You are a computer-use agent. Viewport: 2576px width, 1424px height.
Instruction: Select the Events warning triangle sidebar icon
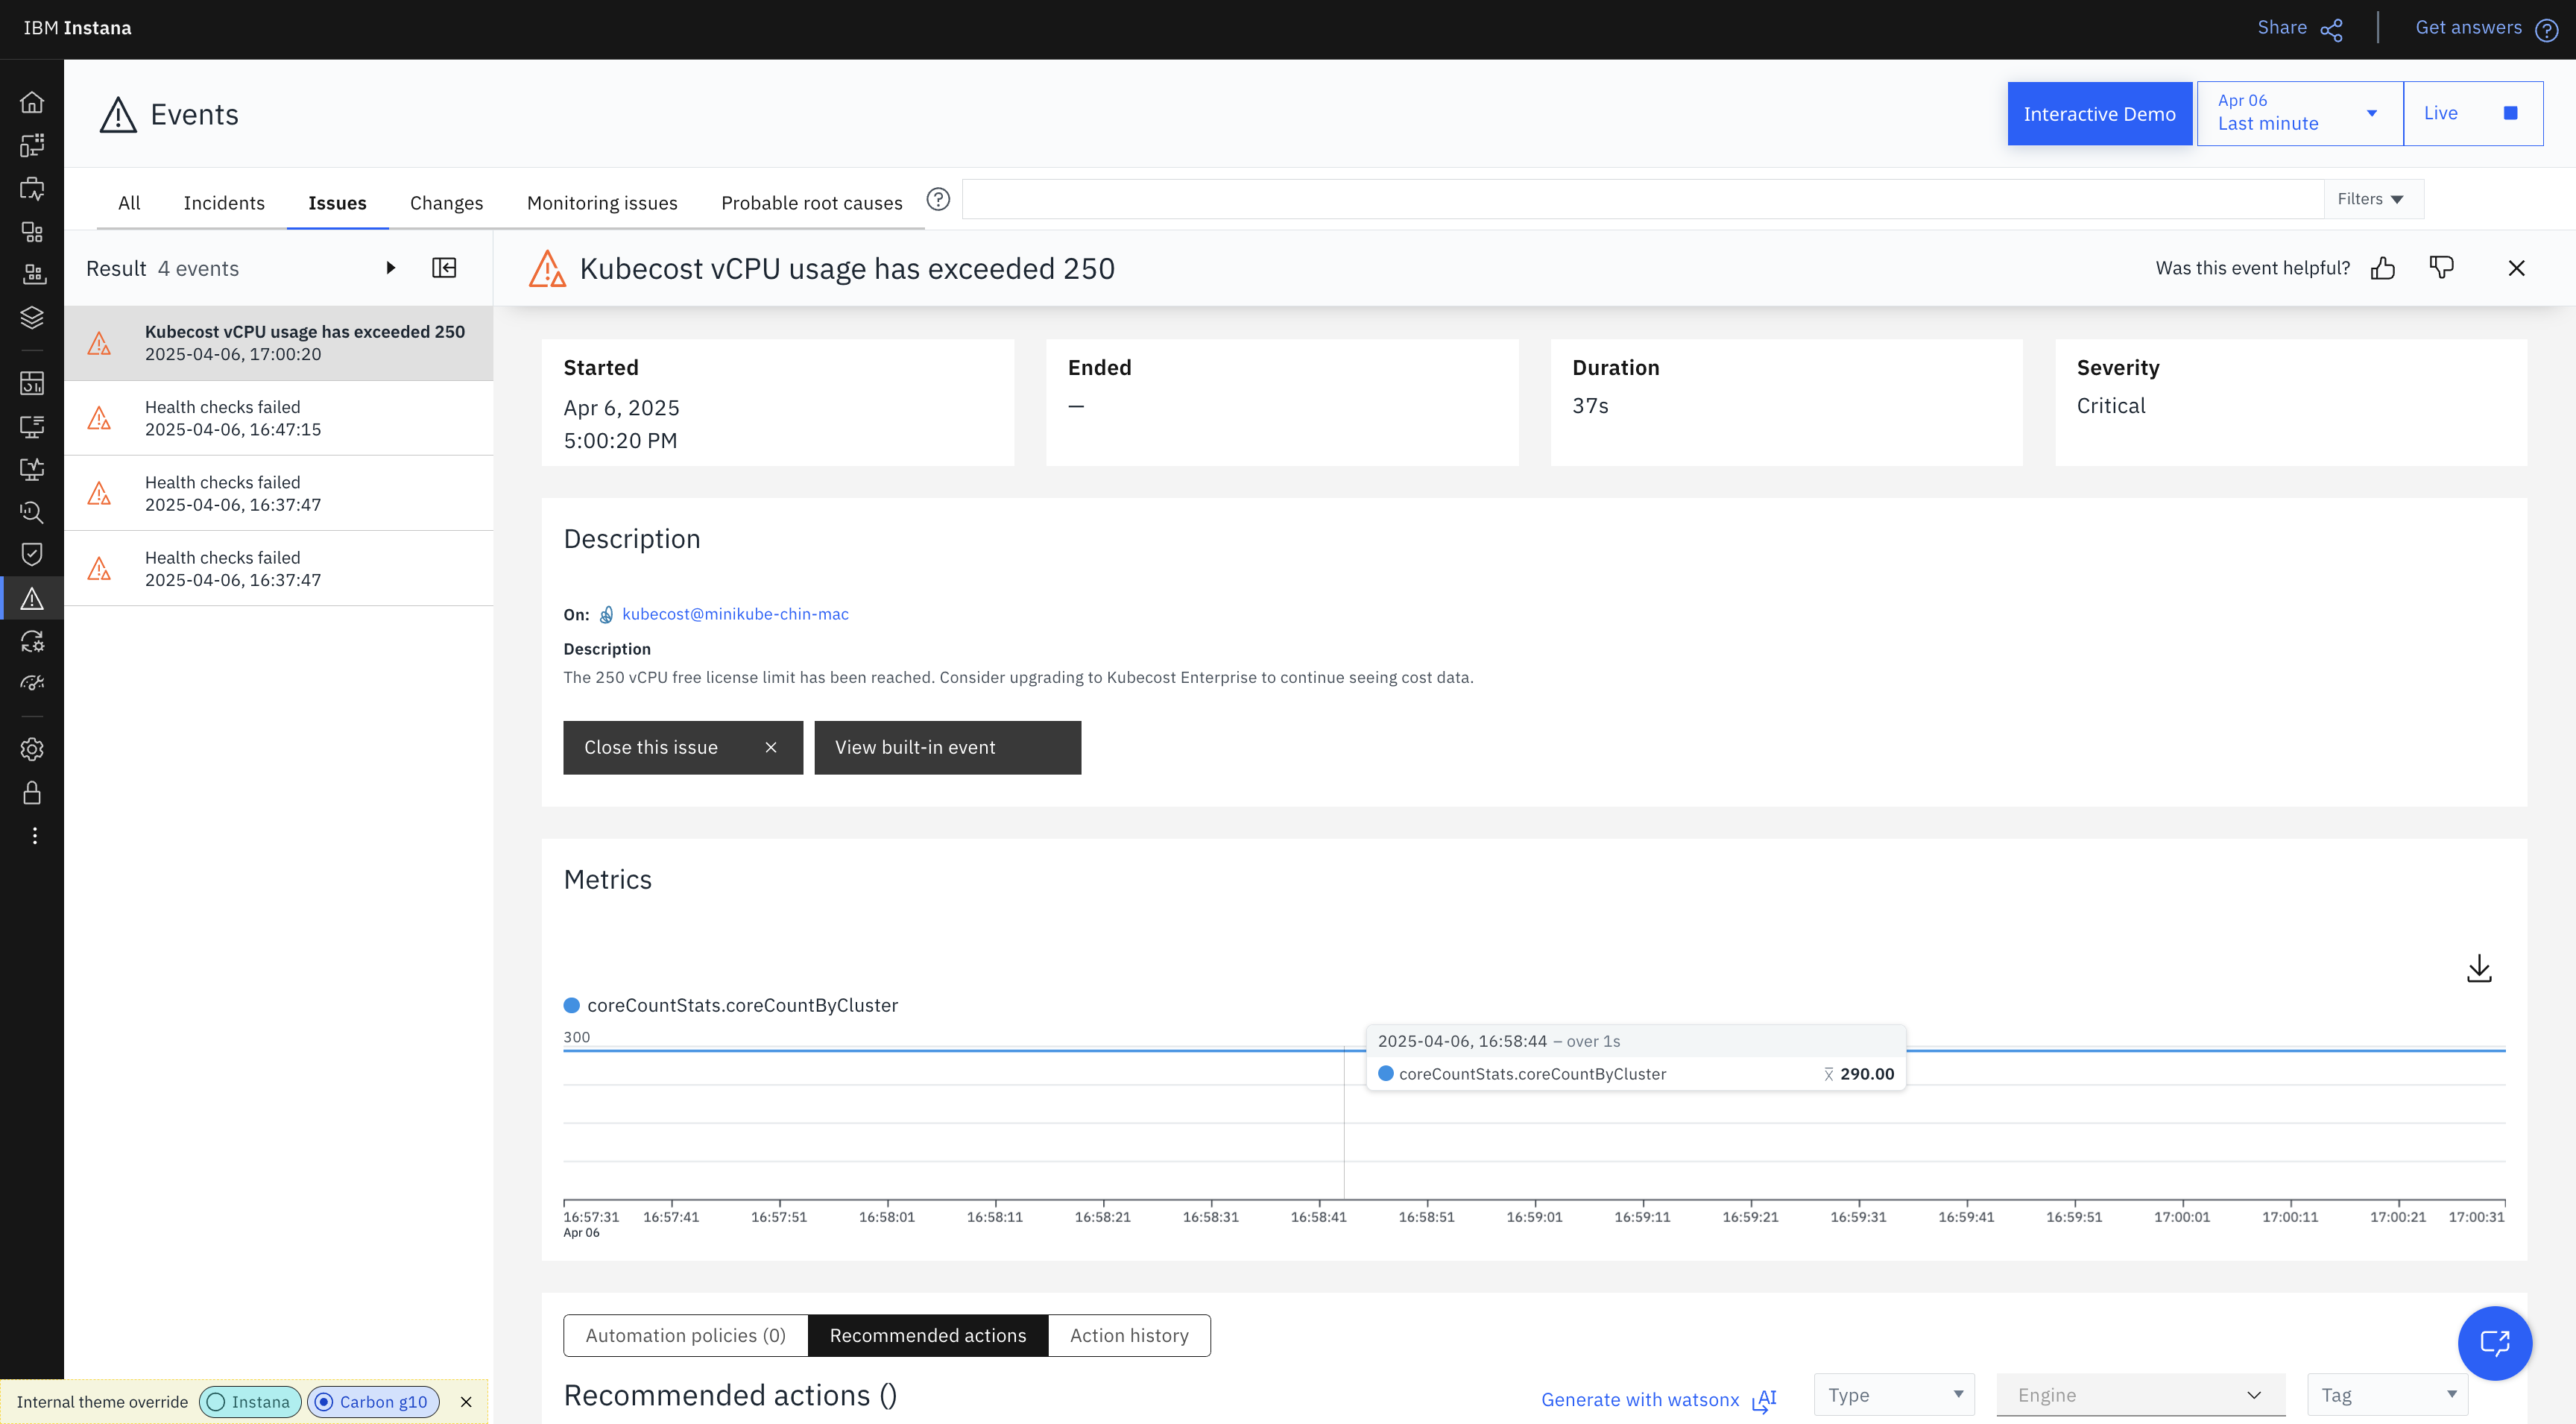(x=32, y=598)
